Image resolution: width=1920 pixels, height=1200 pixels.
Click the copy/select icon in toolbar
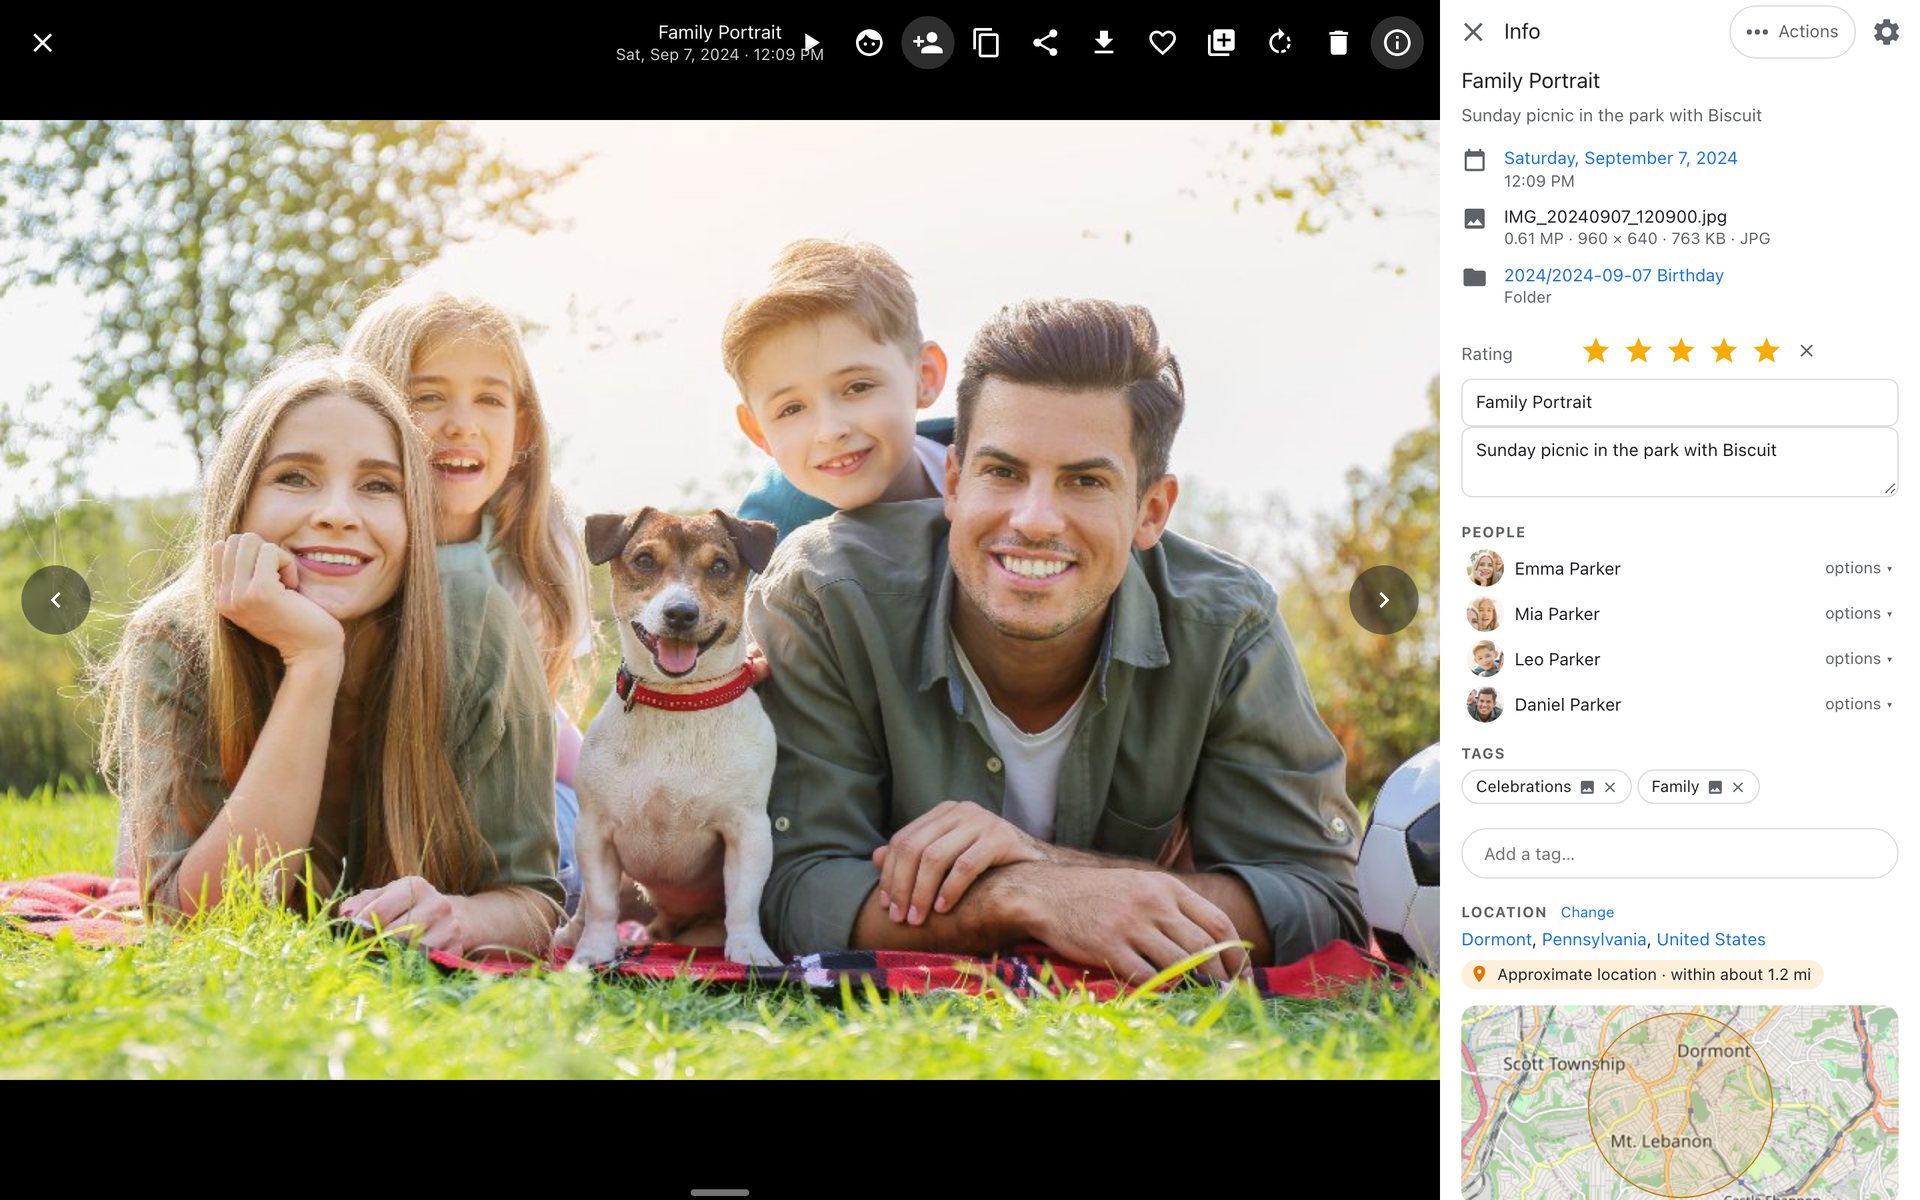[986, 42]
